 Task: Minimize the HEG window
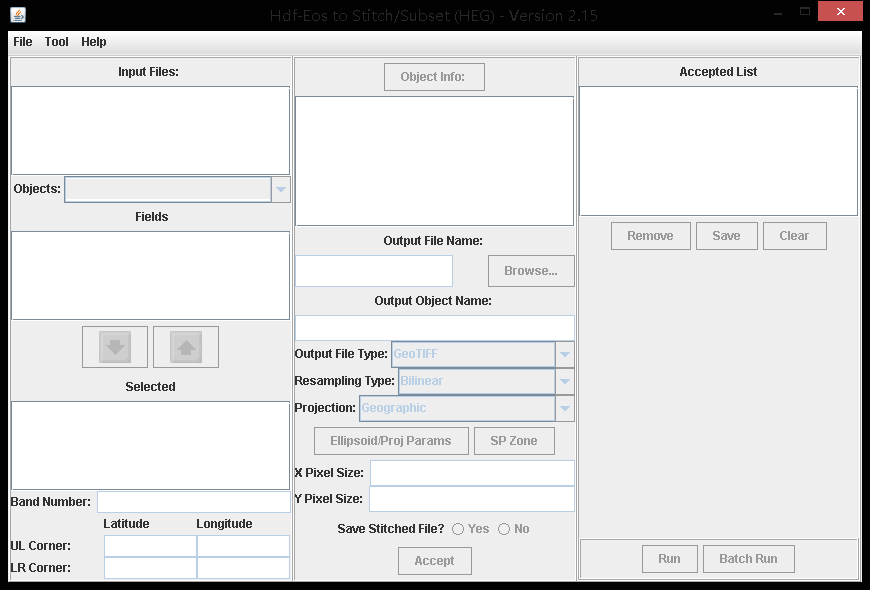coord(778,11)
